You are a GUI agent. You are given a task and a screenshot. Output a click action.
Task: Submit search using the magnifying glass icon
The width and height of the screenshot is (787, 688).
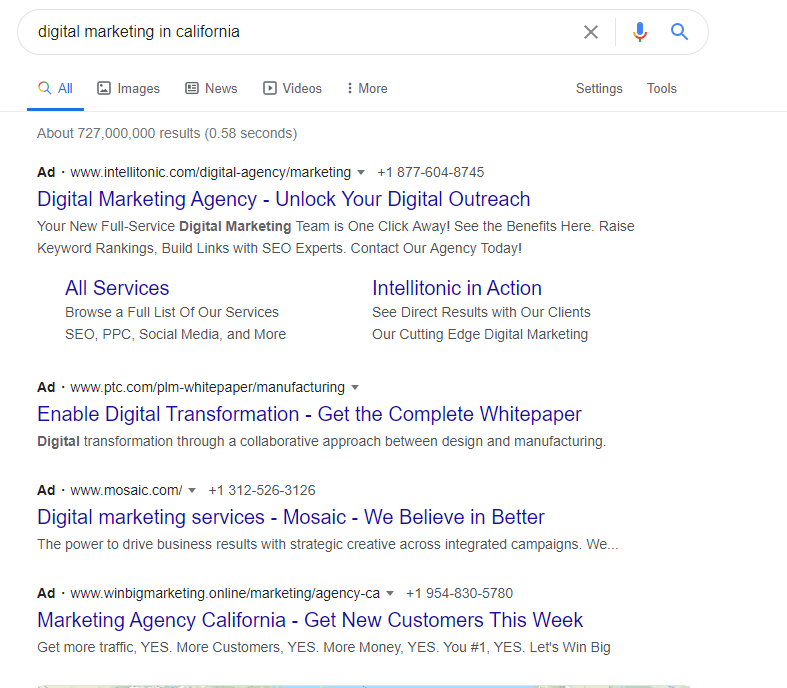(x=679, y=32)
